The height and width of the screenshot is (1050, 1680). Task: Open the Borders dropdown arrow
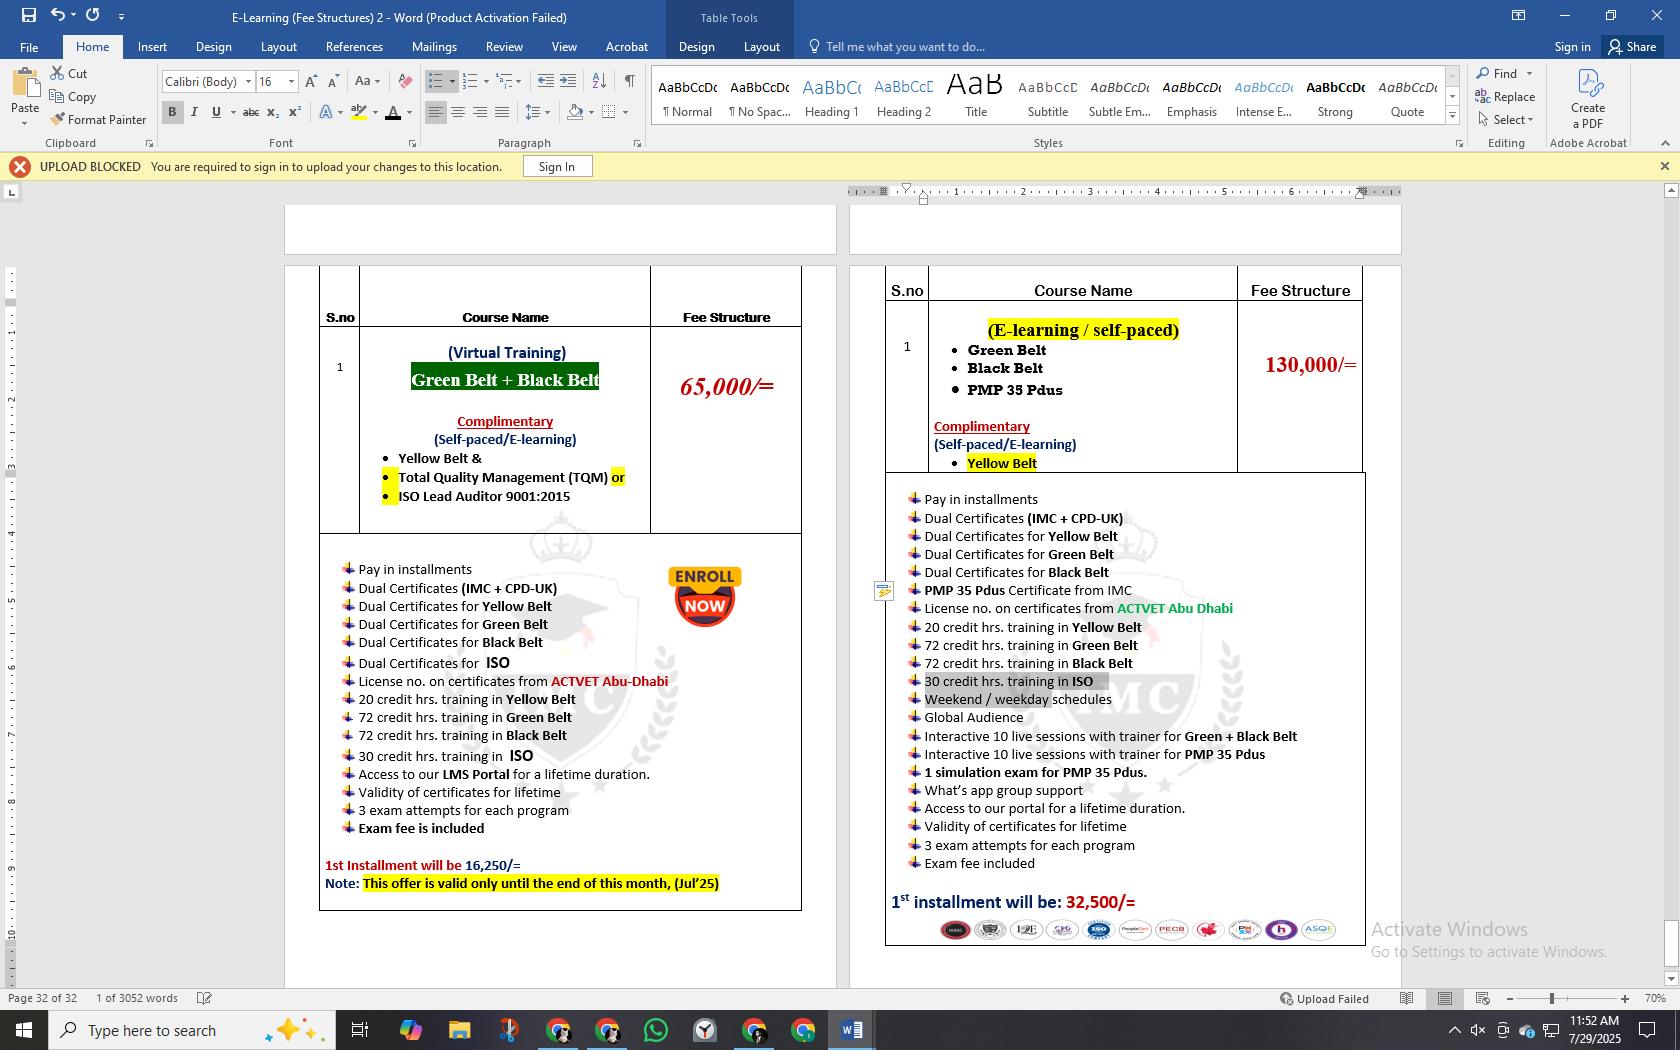(625, 112)
